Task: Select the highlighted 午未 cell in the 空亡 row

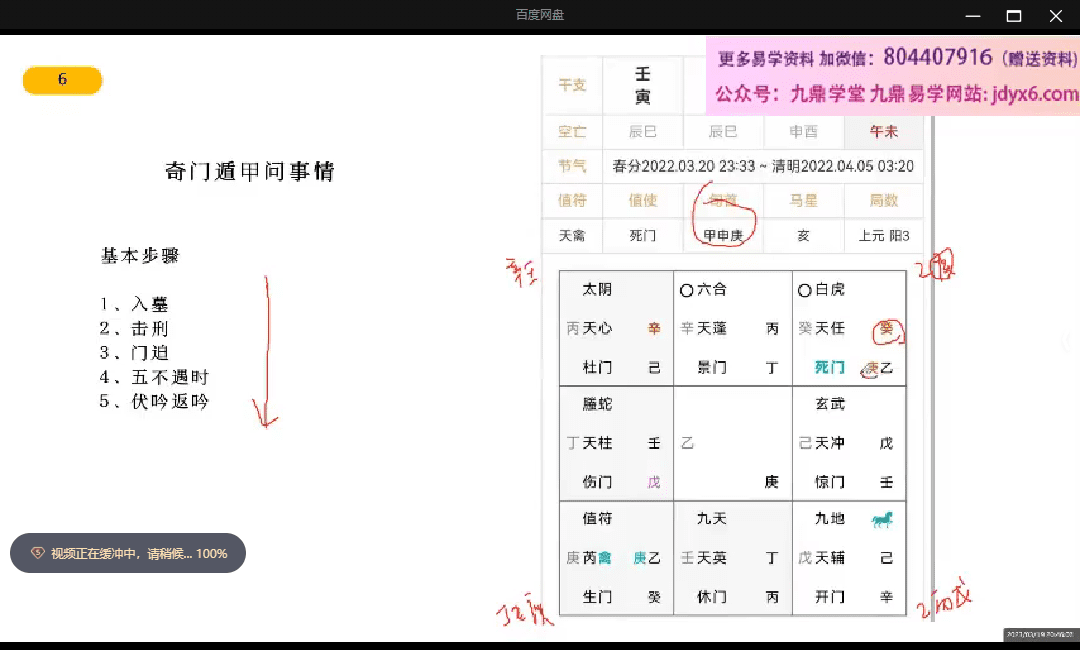Action: pyautogui.click(x=884, y=131)
